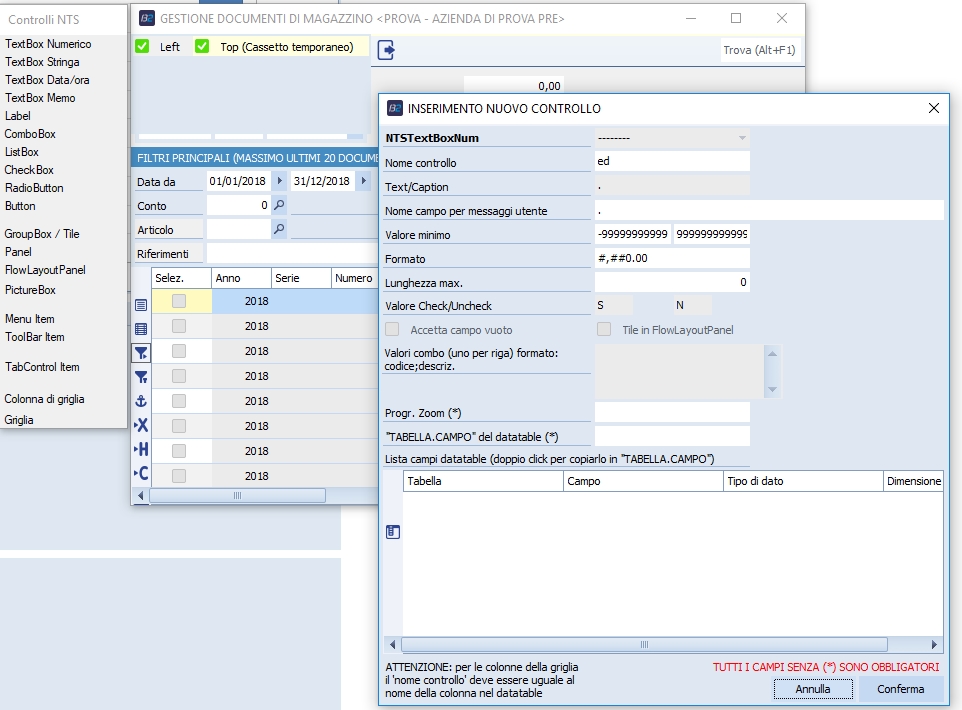This screenshot has height=710, width=962.
Task: Select TextBox Stringa control
Action: click(42, 62)
